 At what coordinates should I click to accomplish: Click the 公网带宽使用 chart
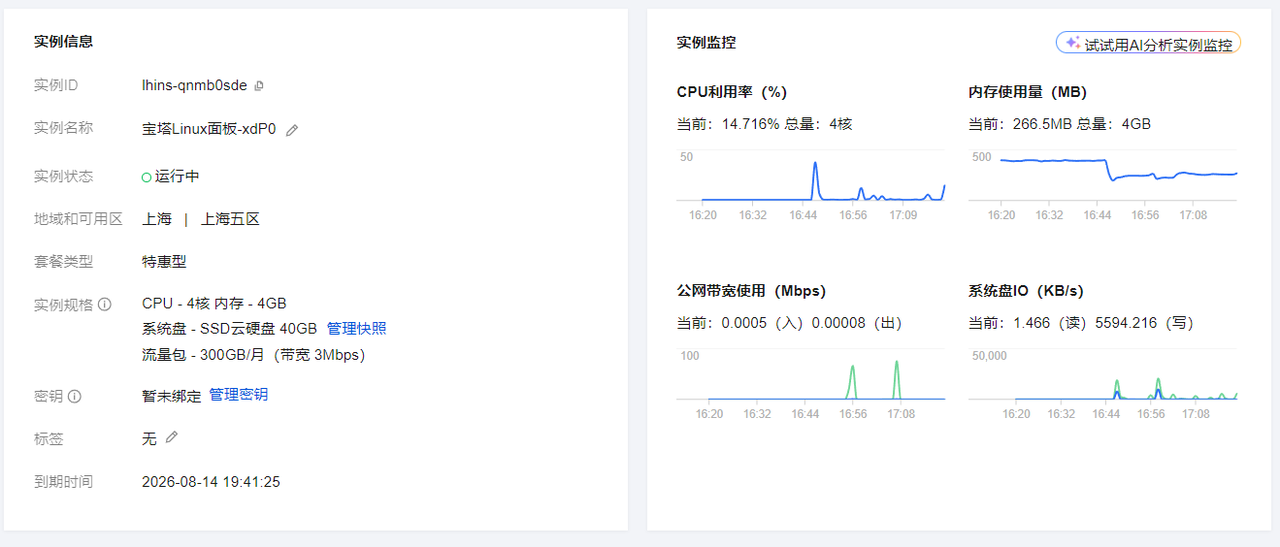(x=810, y=377)
